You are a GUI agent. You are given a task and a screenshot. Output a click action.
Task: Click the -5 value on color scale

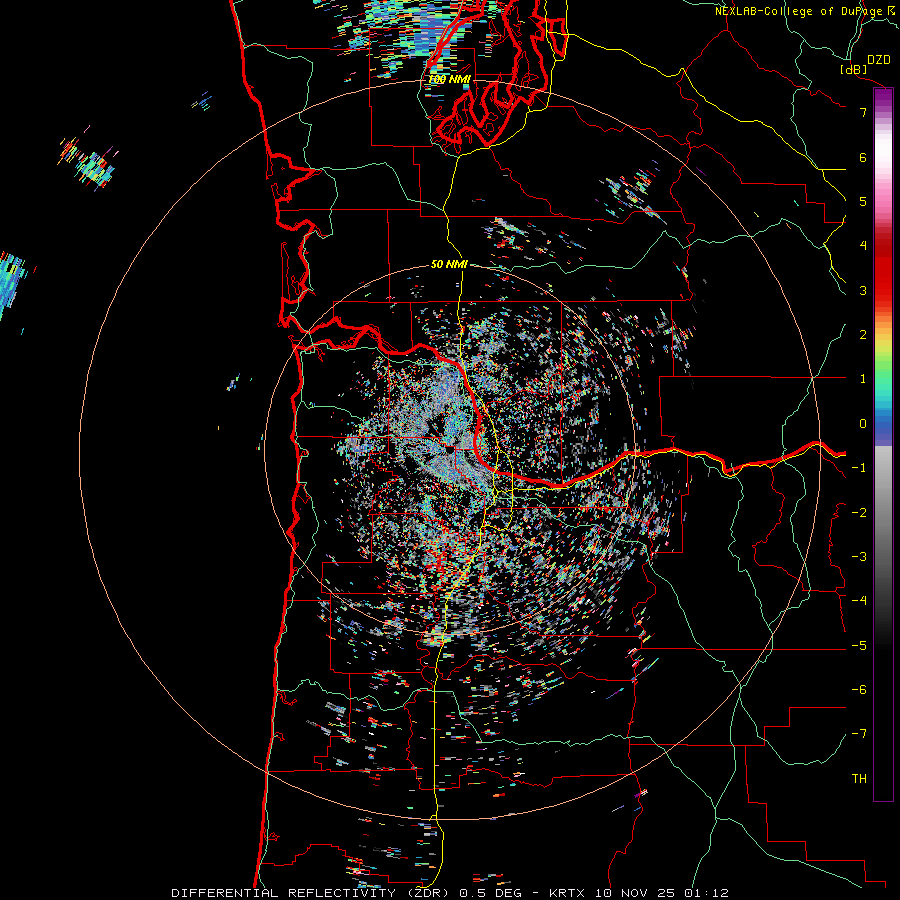pos(859,646)
